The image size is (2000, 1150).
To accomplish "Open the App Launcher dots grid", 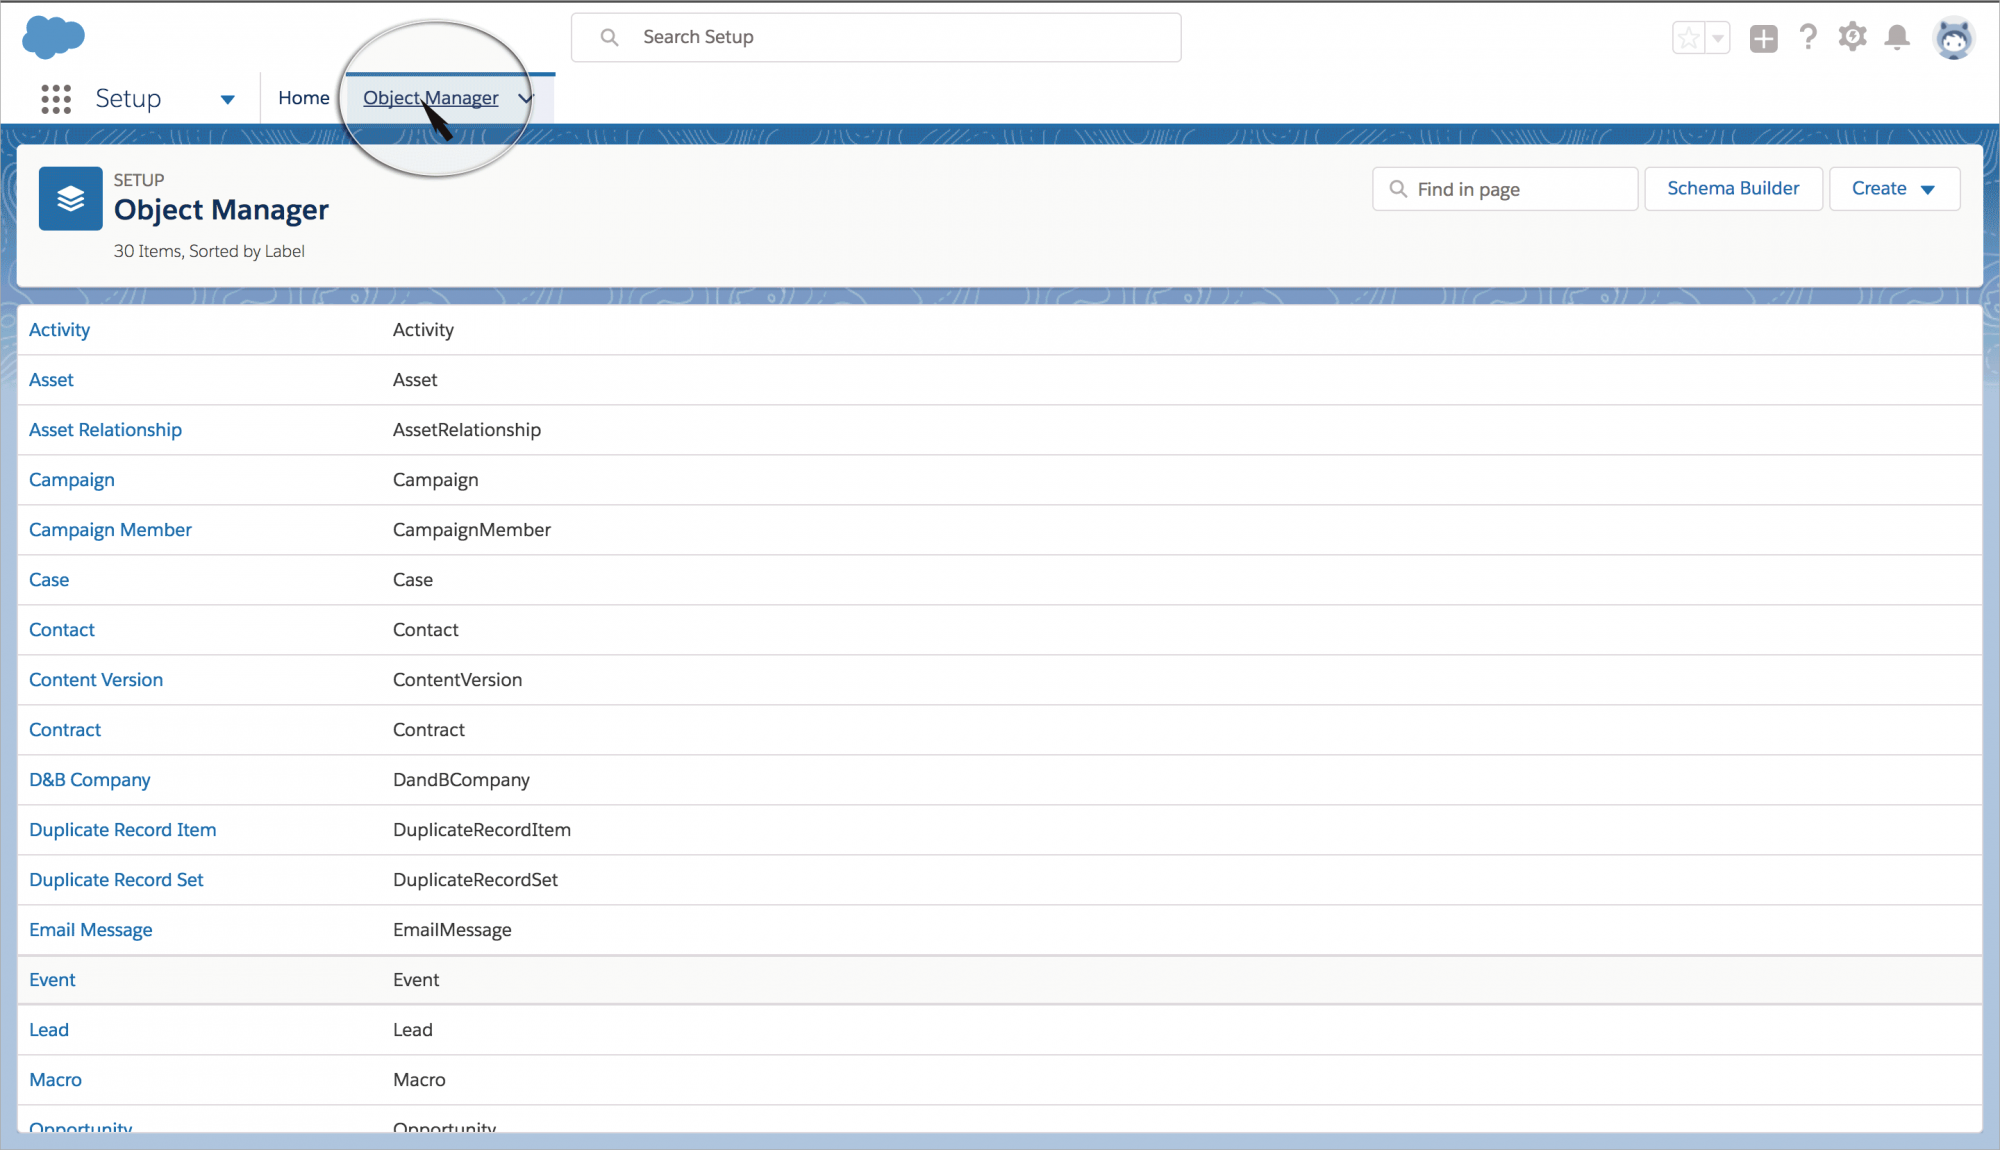I will (56, 98).
